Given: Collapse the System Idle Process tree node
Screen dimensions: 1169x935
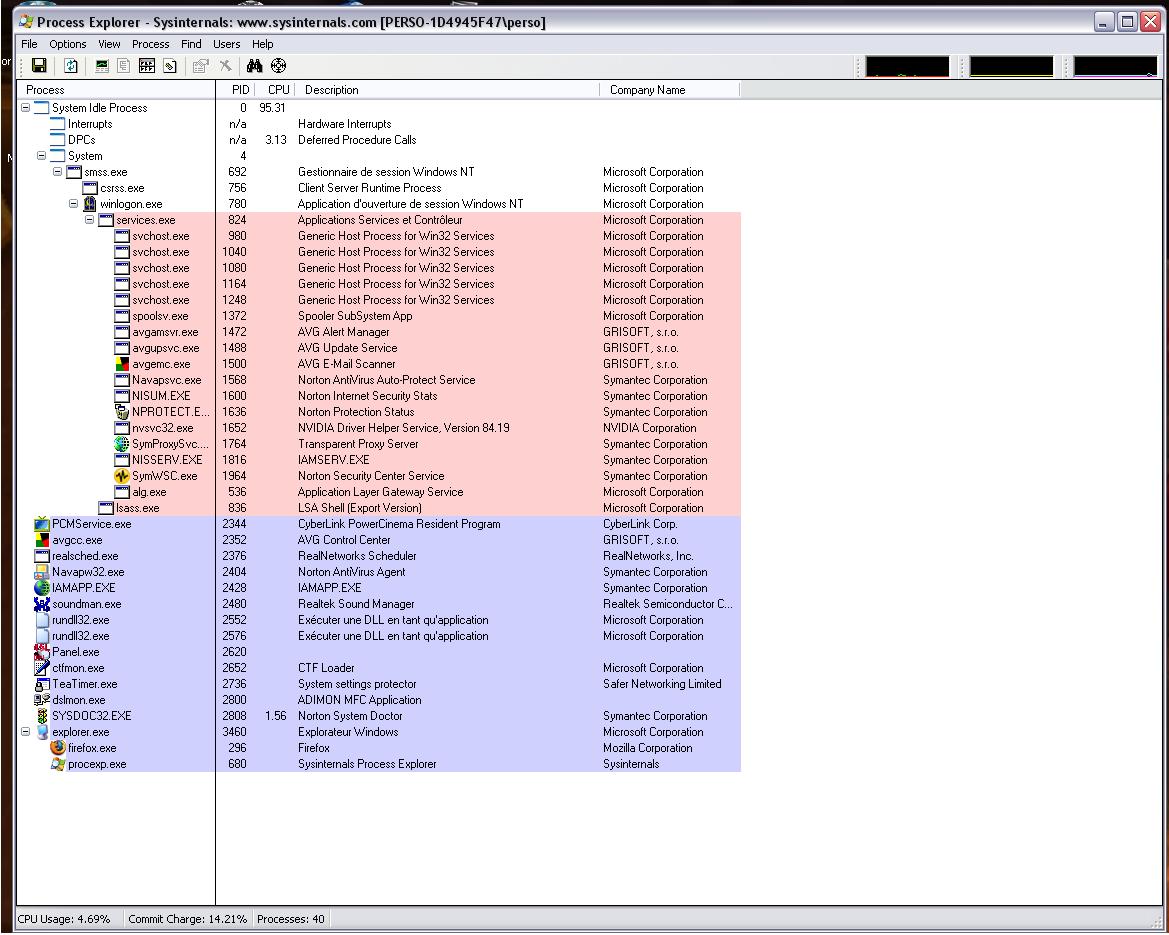Looking at the screenshot, I should click(25, 108).
